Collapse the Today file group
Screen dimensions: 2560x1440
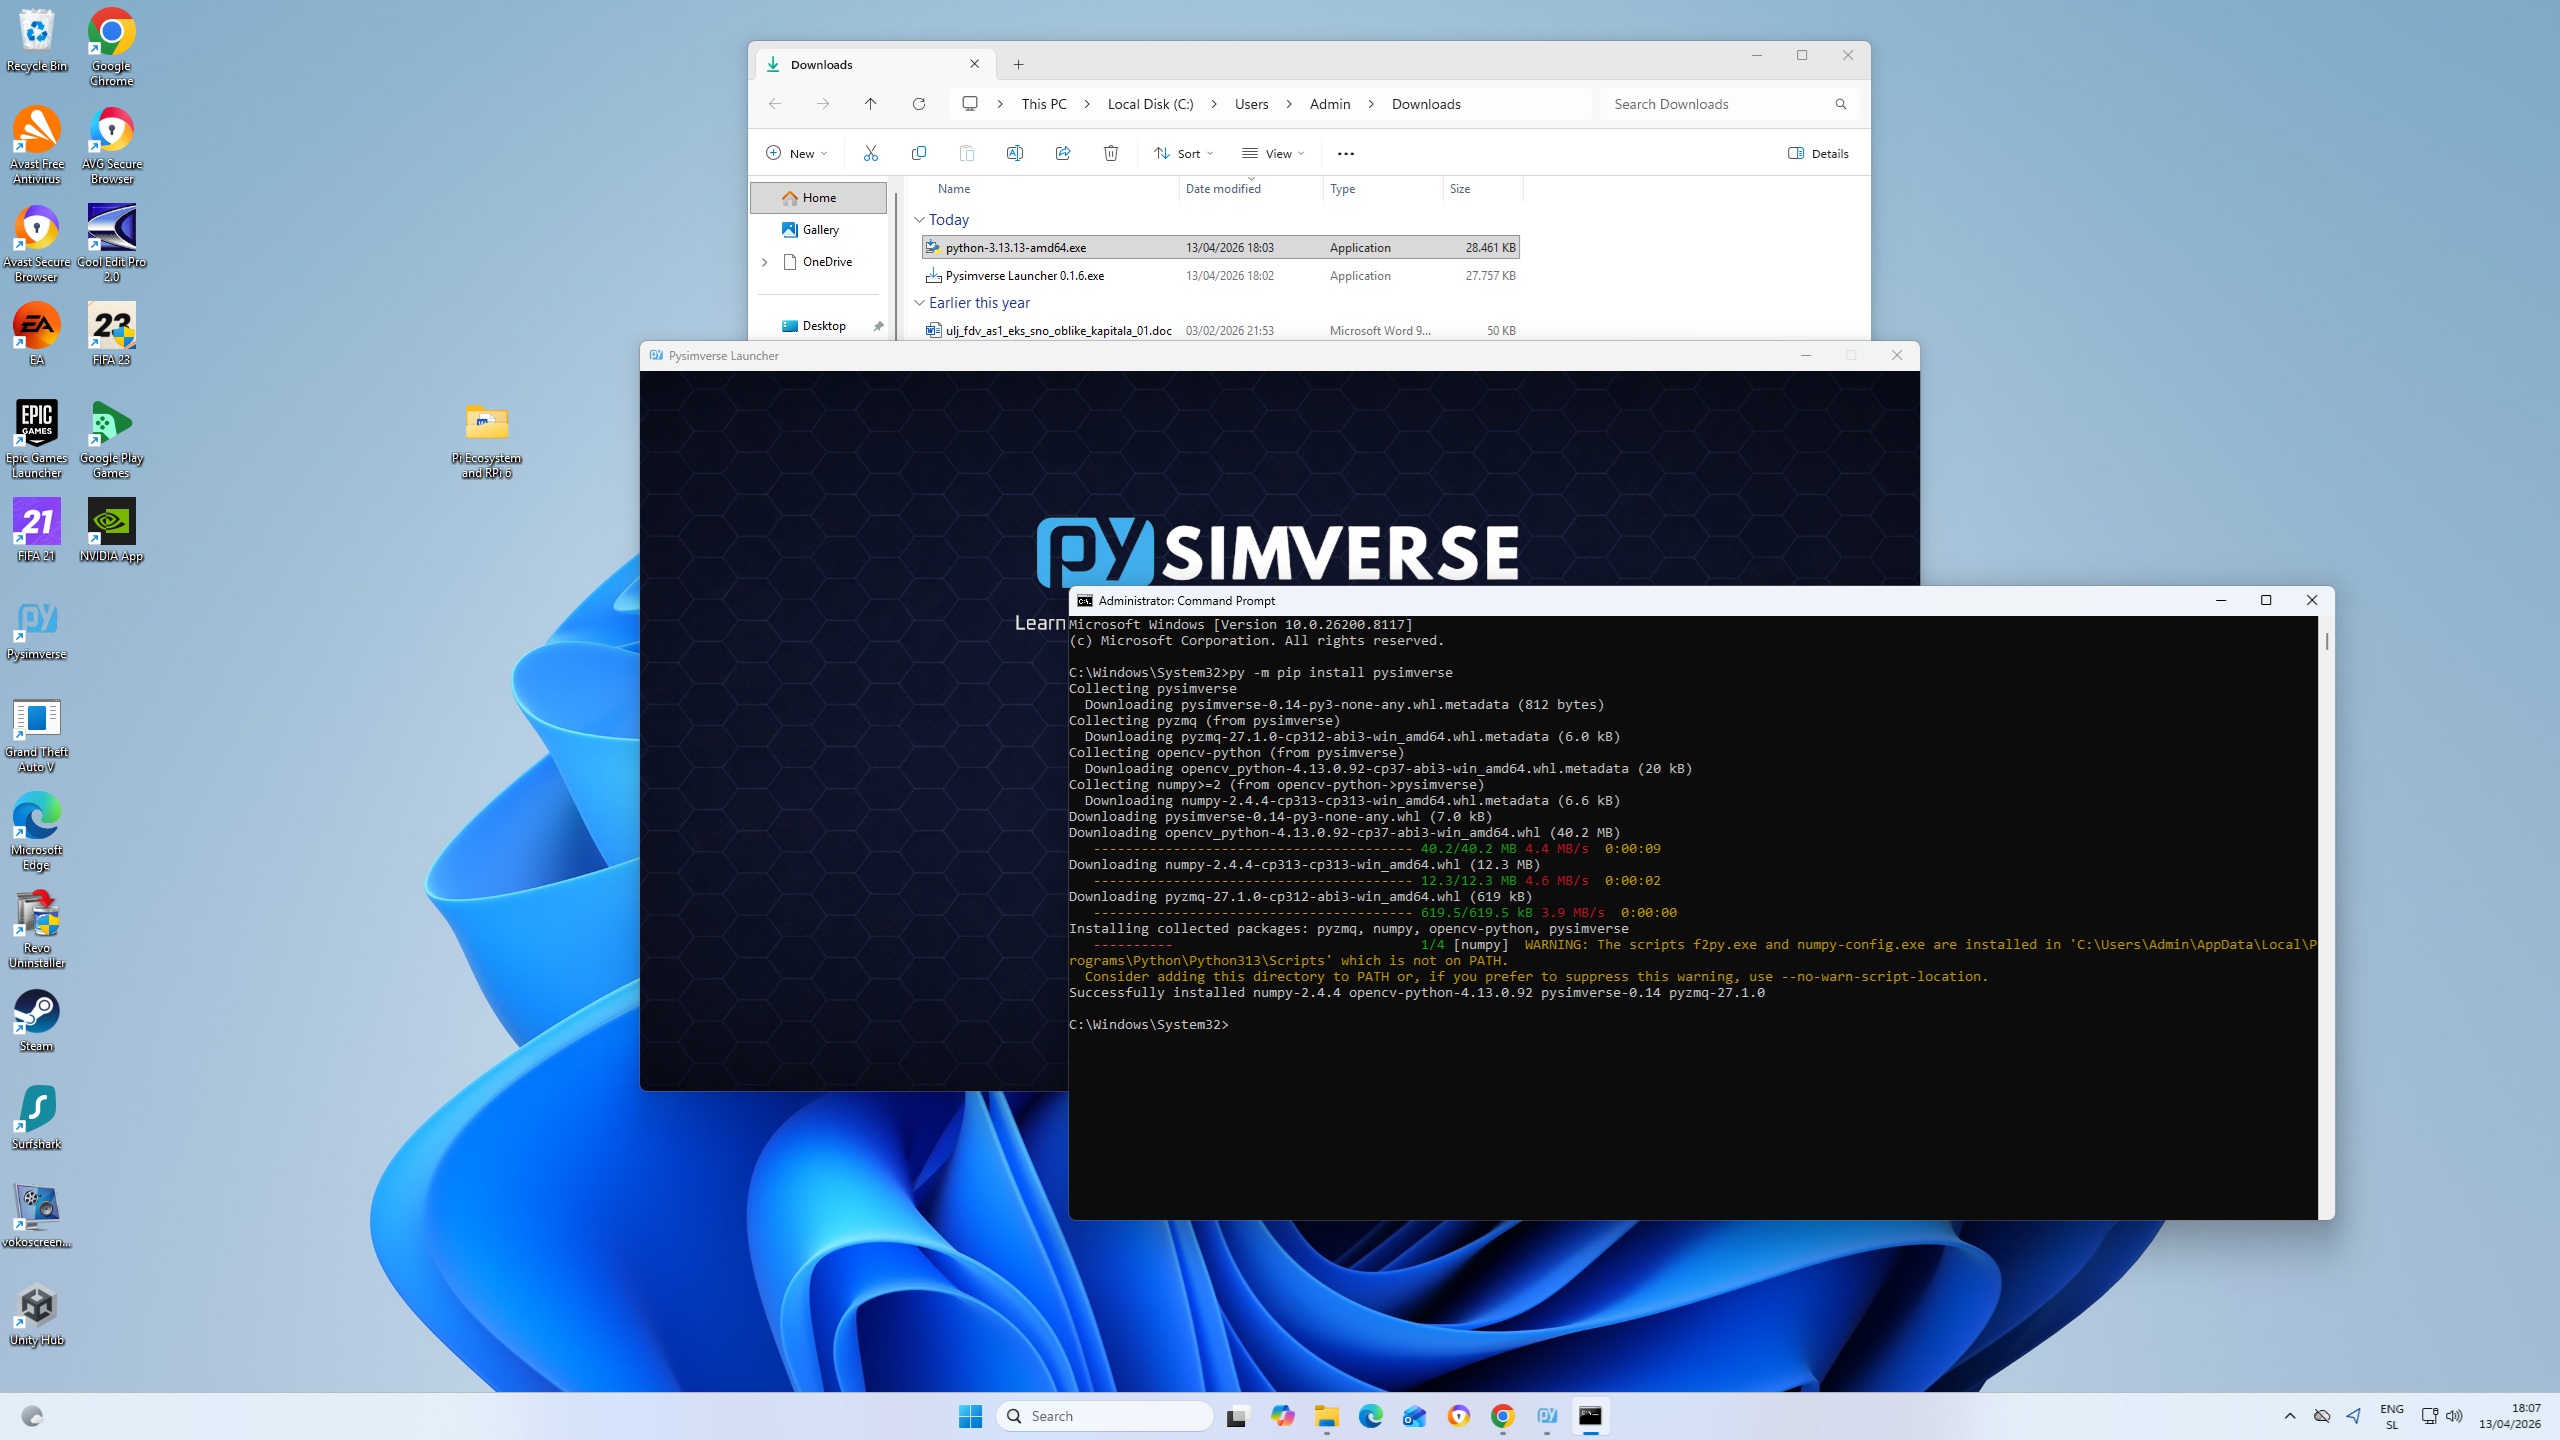click(x=919, y=220)
